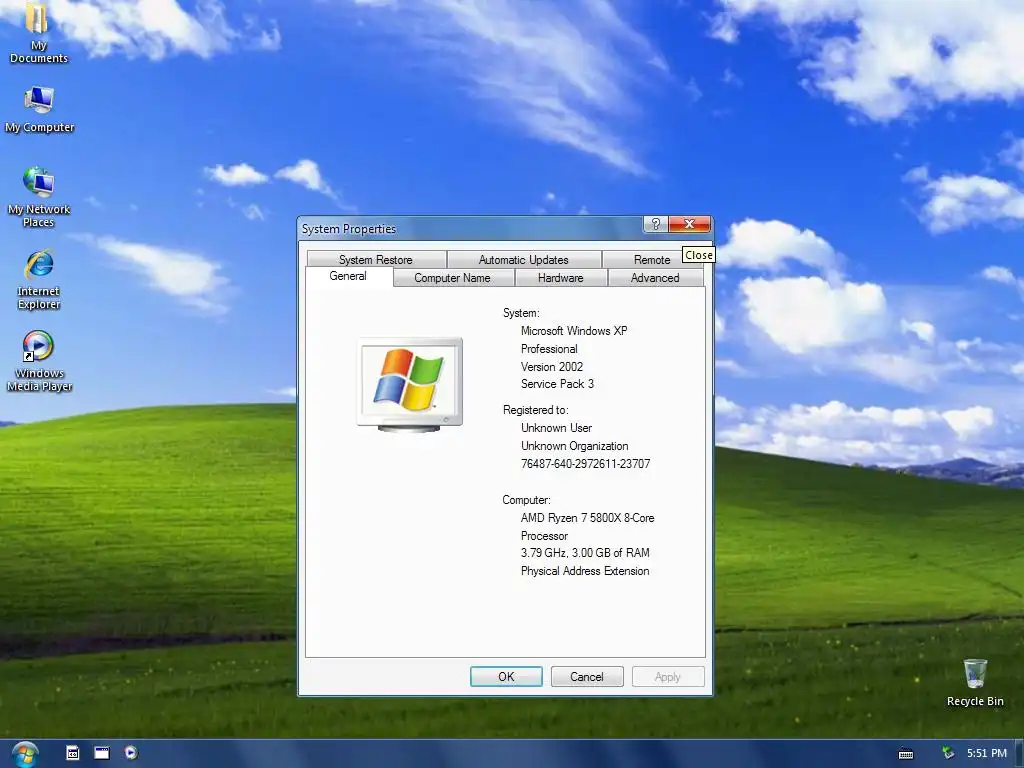This screenshot has height=768, width=1024.
Task: Click the "Unknown Organization" text
Action: tap(575, 446)
